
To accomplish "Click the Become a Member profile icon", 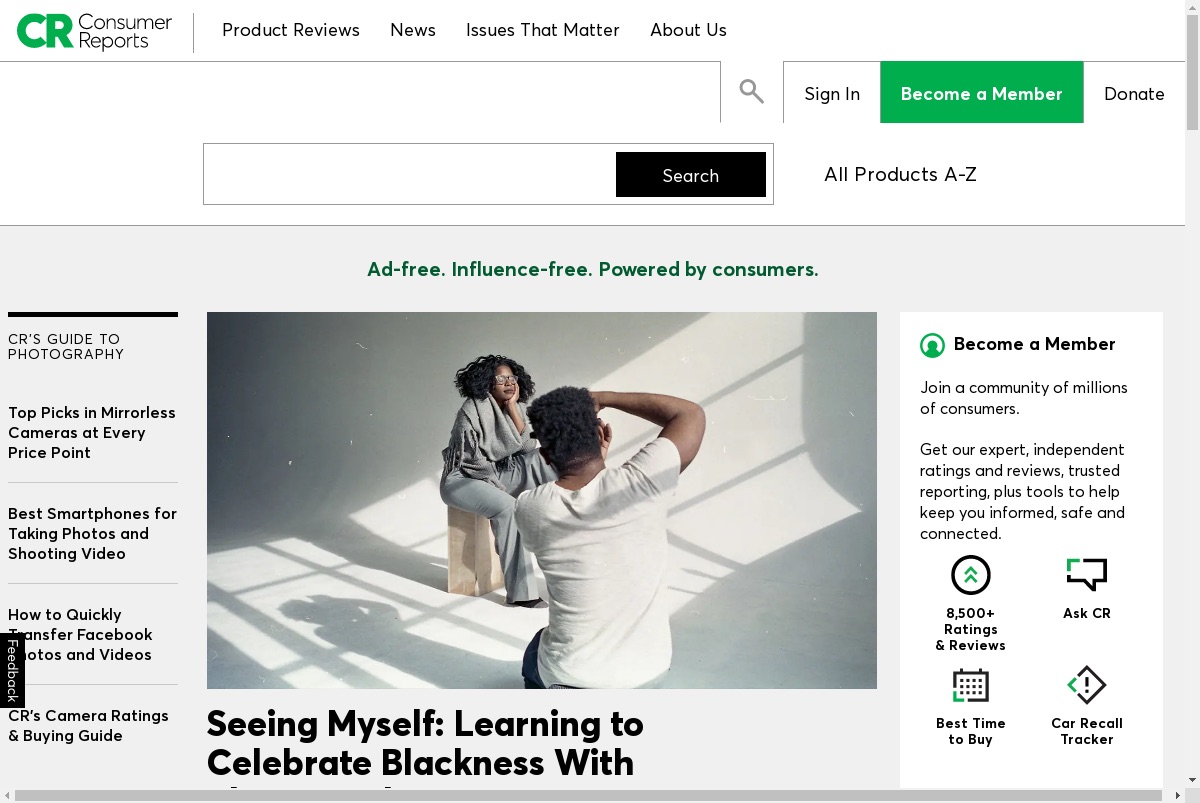I will tap(932, 345).
